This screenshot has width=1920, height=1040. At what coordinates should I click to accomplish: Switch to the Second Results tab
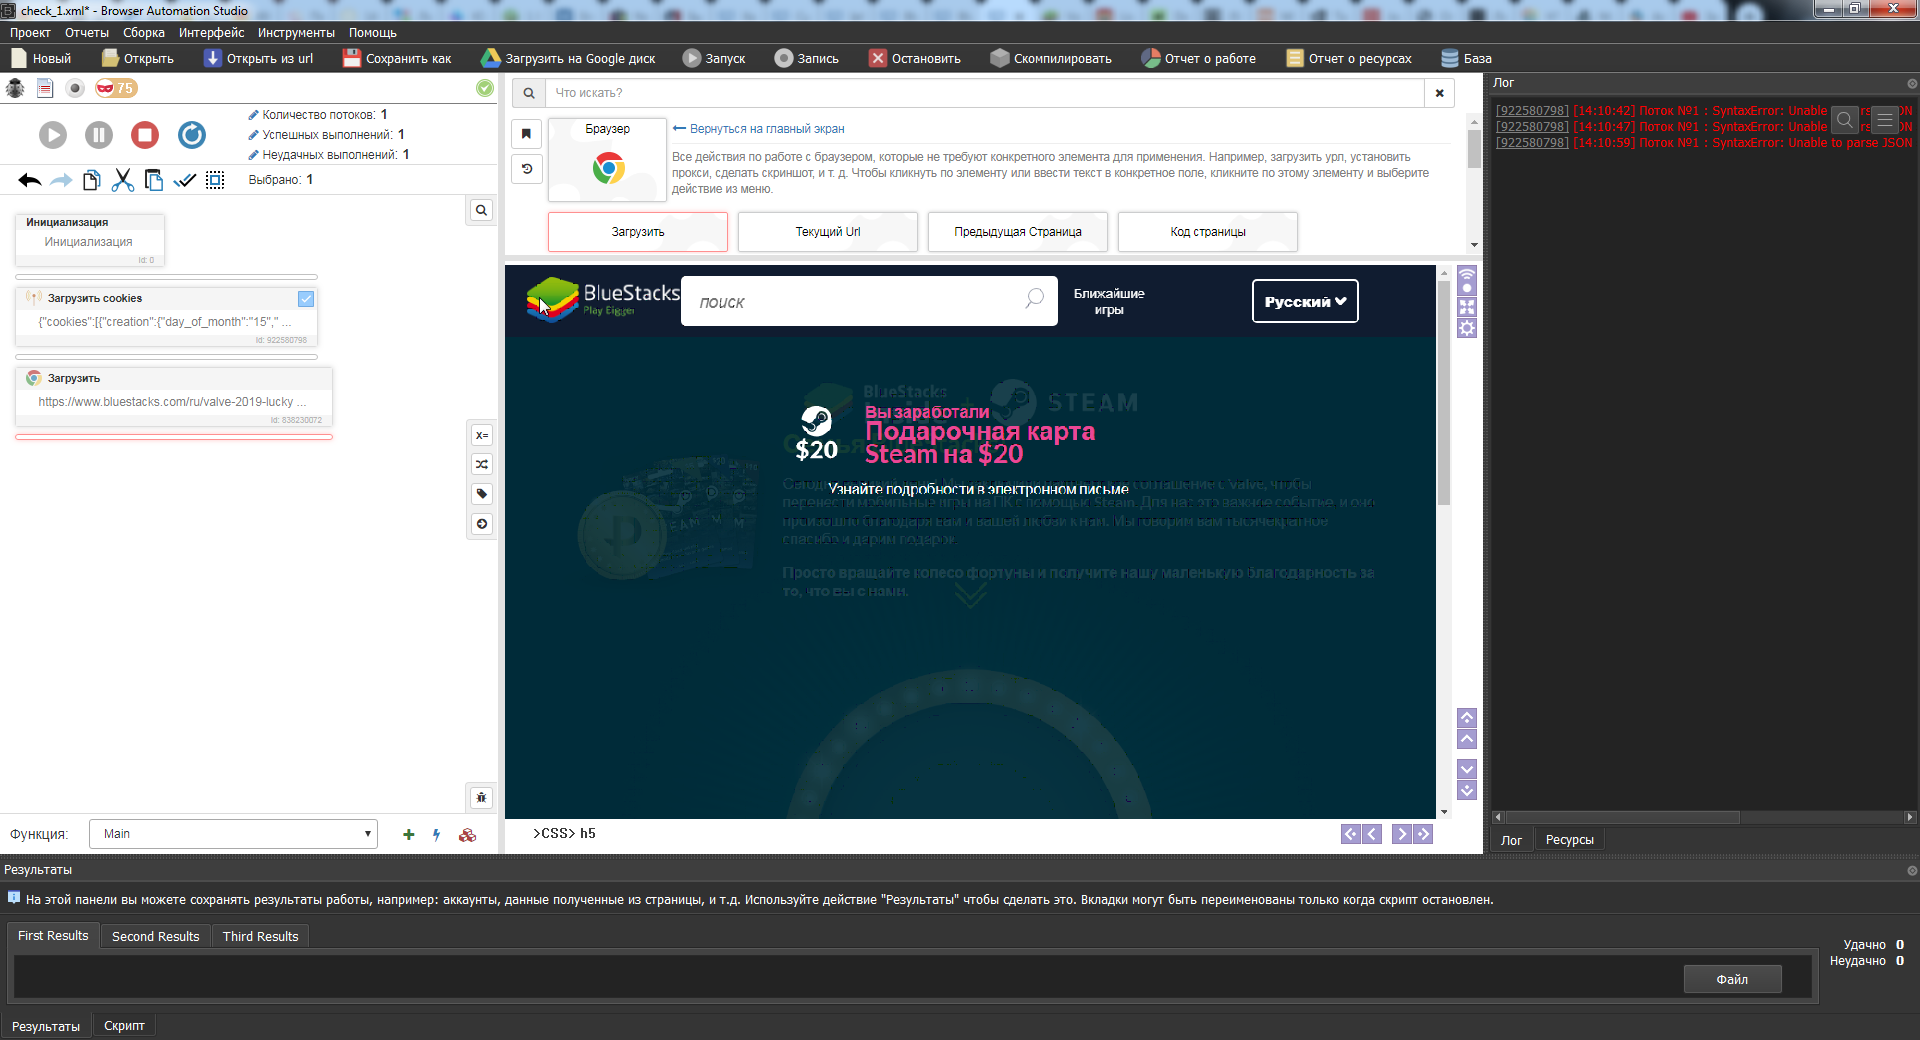pyautogui.click(x=156, y=936)
